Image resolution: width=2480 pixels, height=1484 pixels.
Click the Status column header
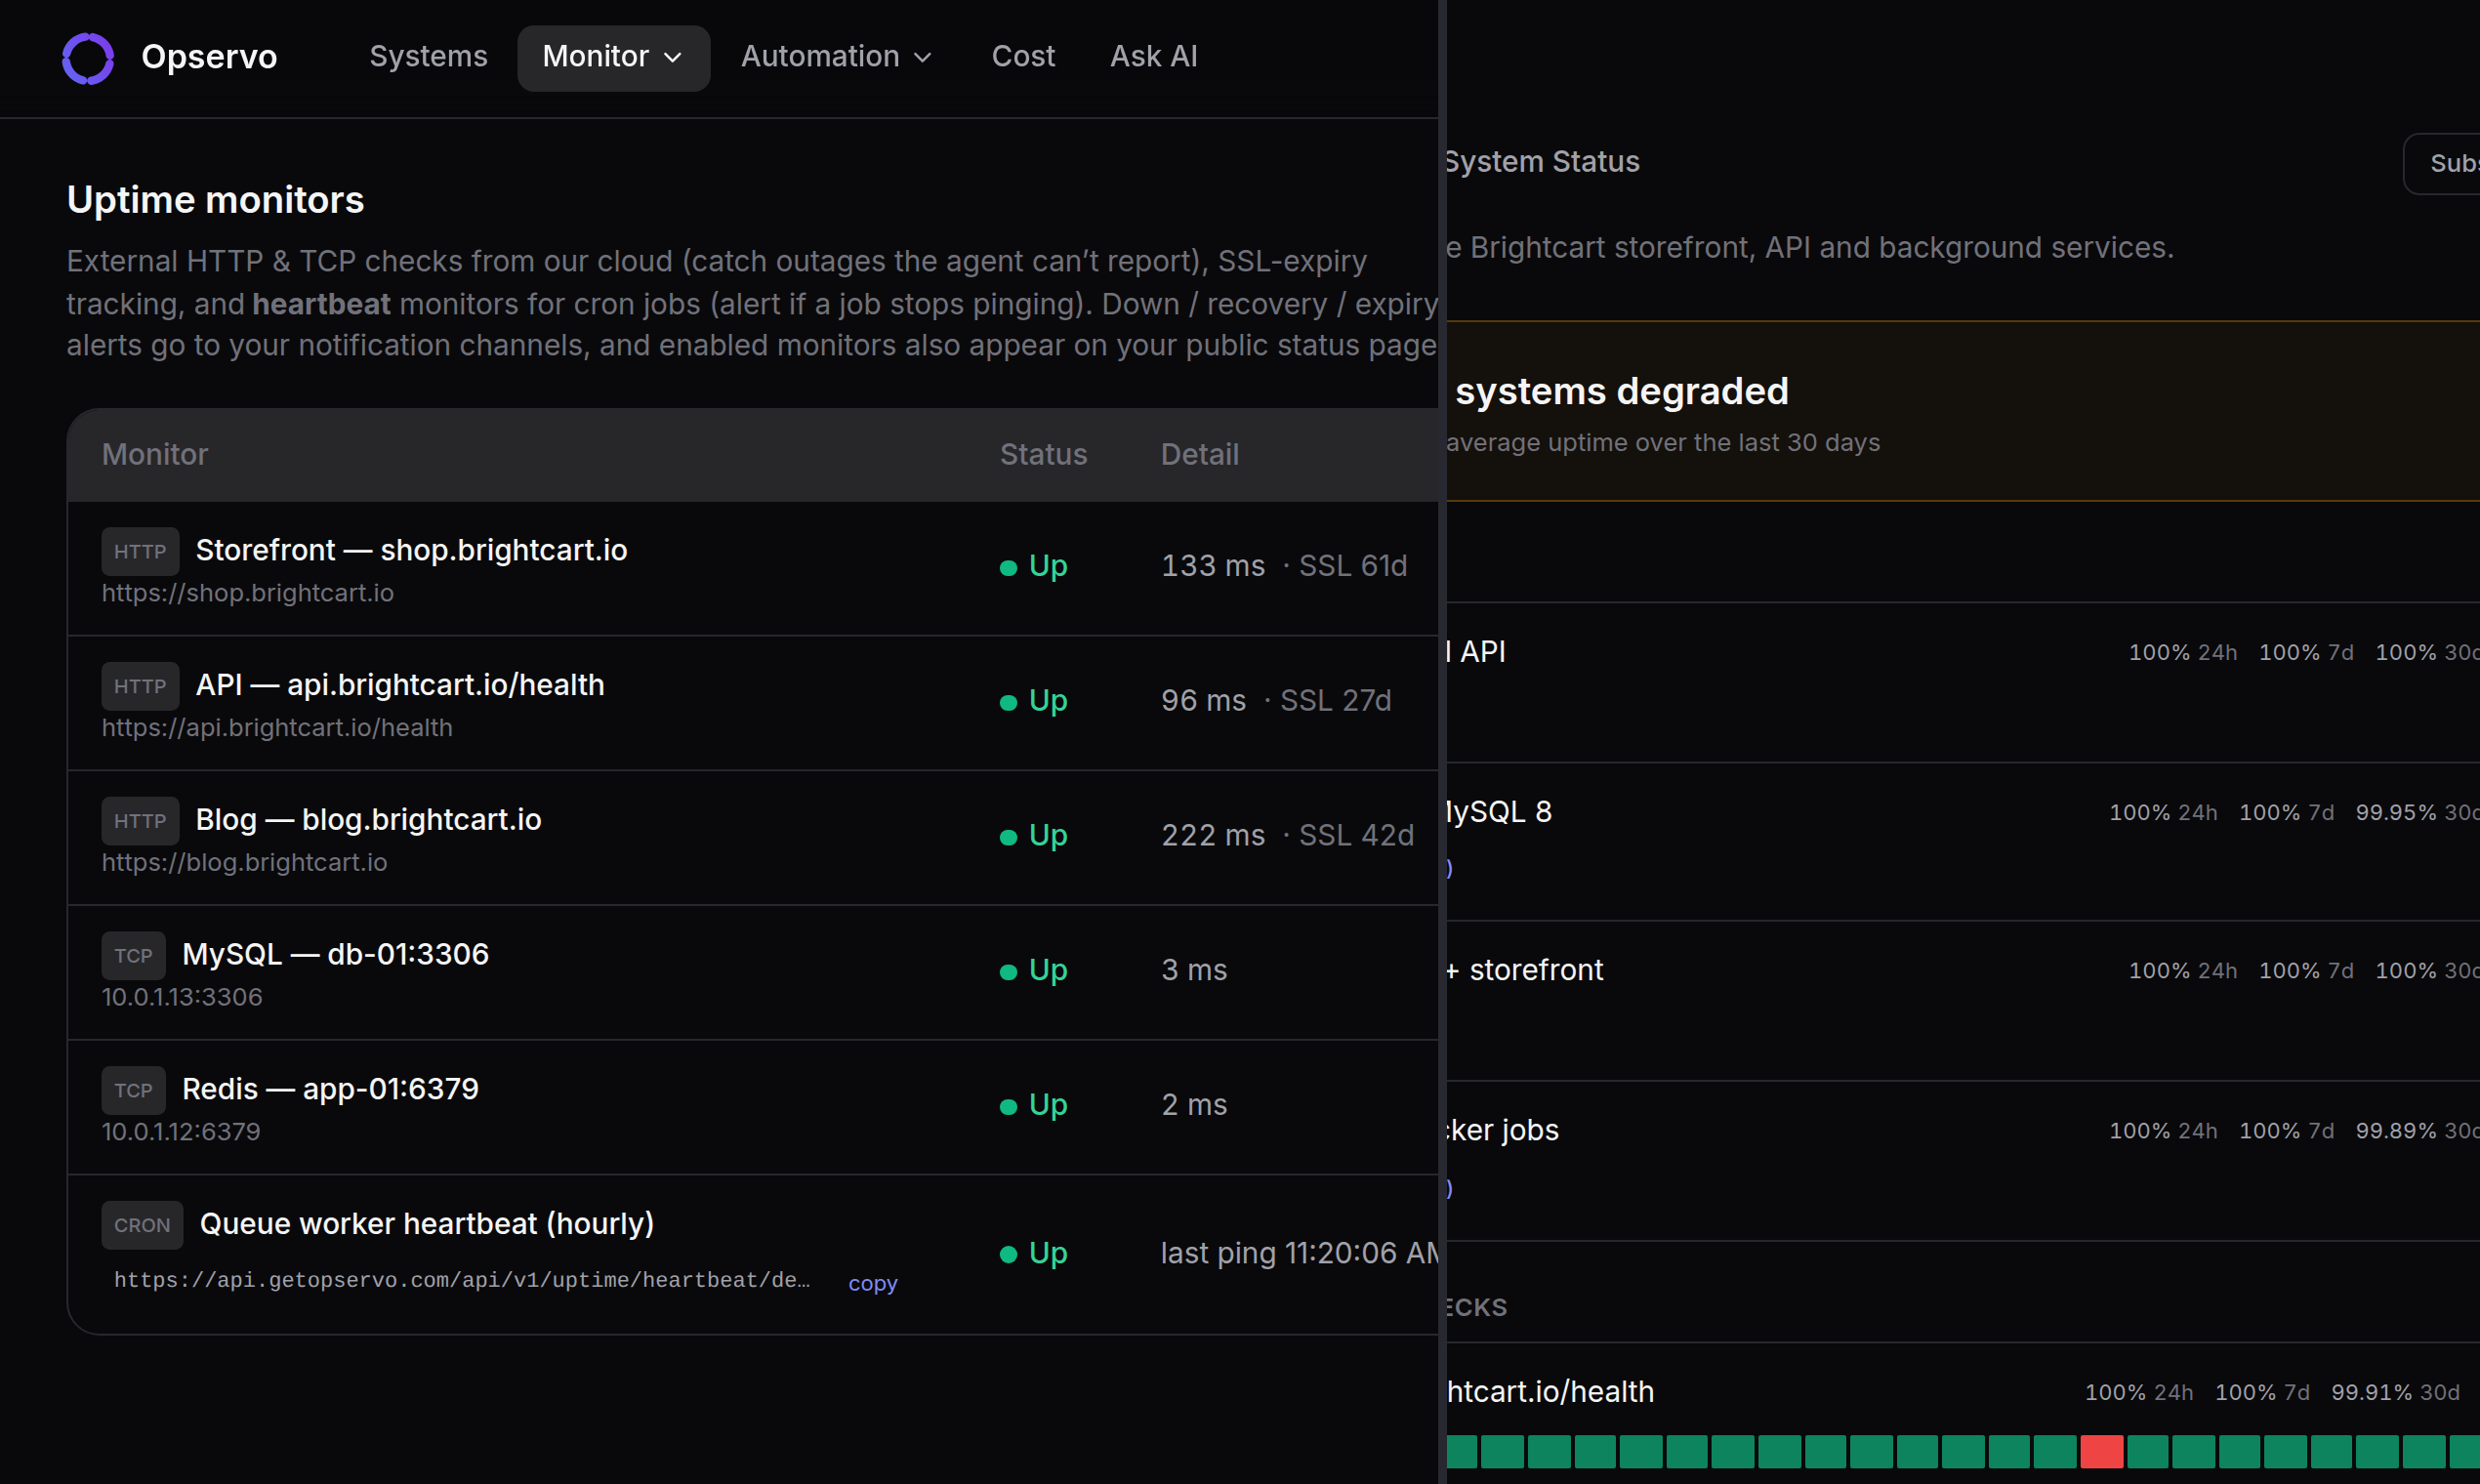click(1043, 454)
